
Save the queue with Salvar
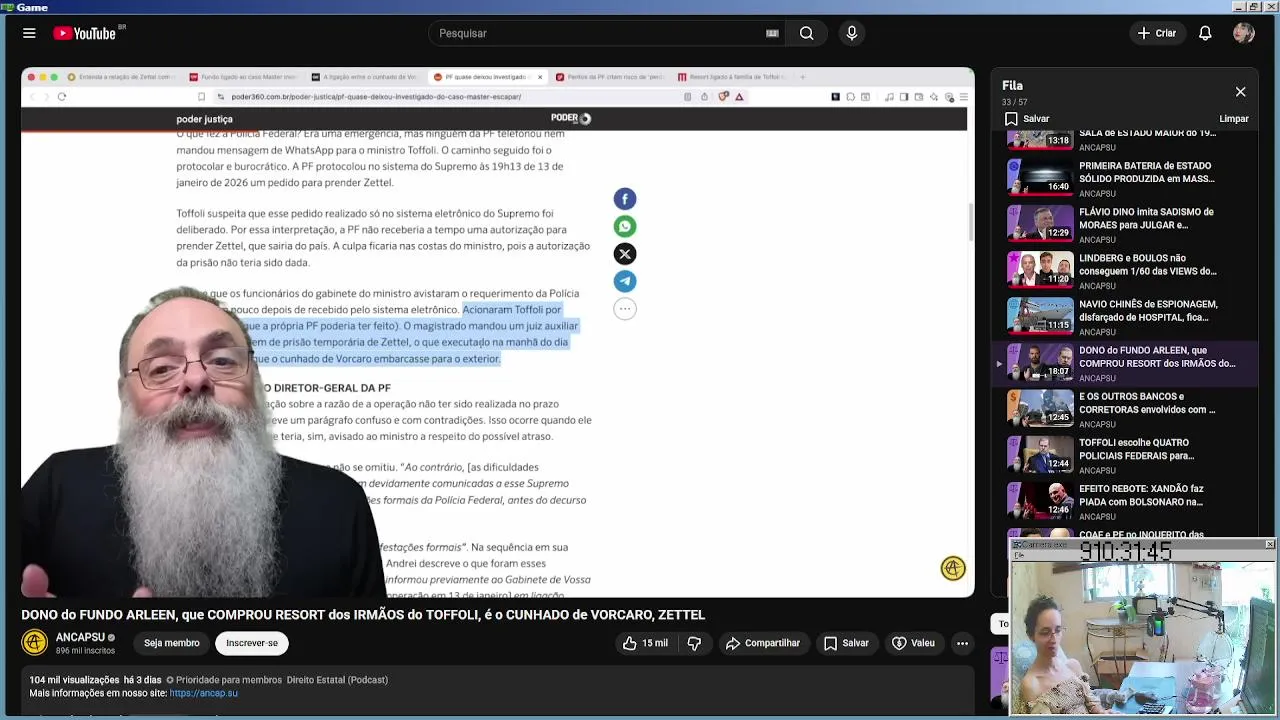click(1028, 119)
